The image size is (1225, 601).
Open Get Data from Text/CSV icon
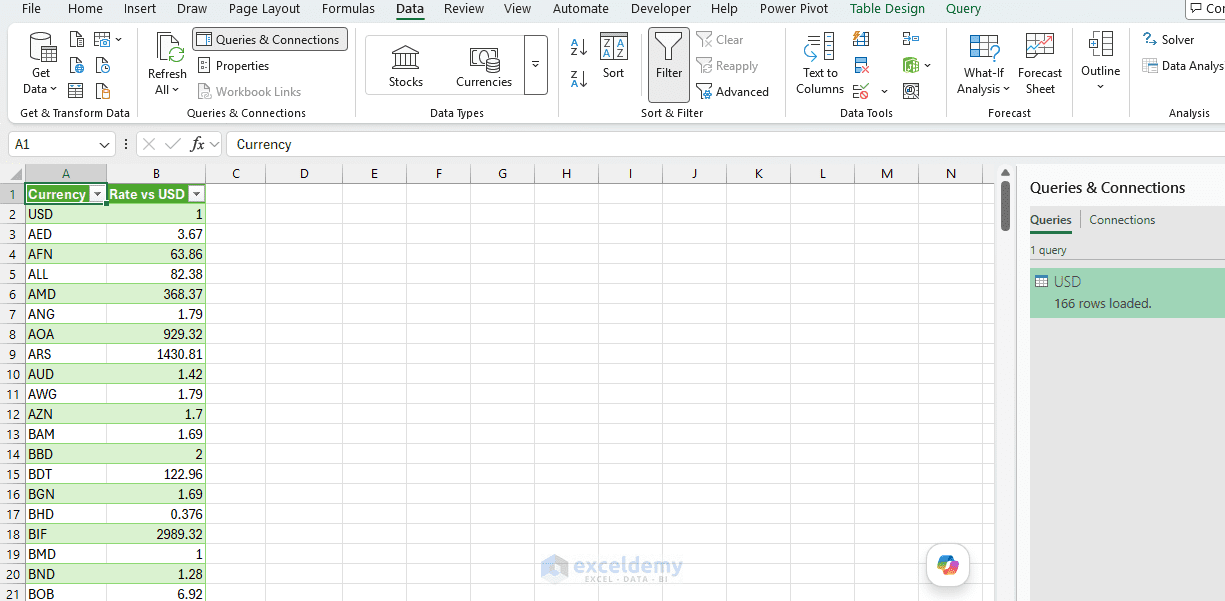[x=77, y=40]
